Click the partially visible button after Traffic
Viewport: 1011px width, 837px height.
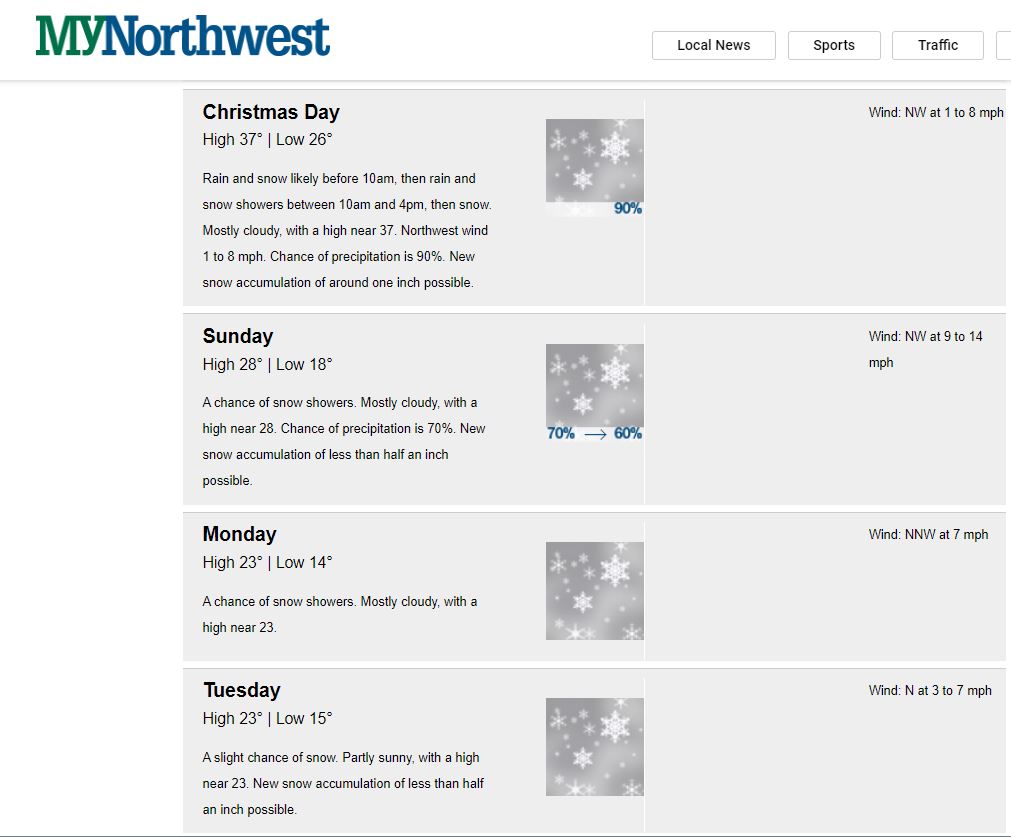coord(1004,45)
